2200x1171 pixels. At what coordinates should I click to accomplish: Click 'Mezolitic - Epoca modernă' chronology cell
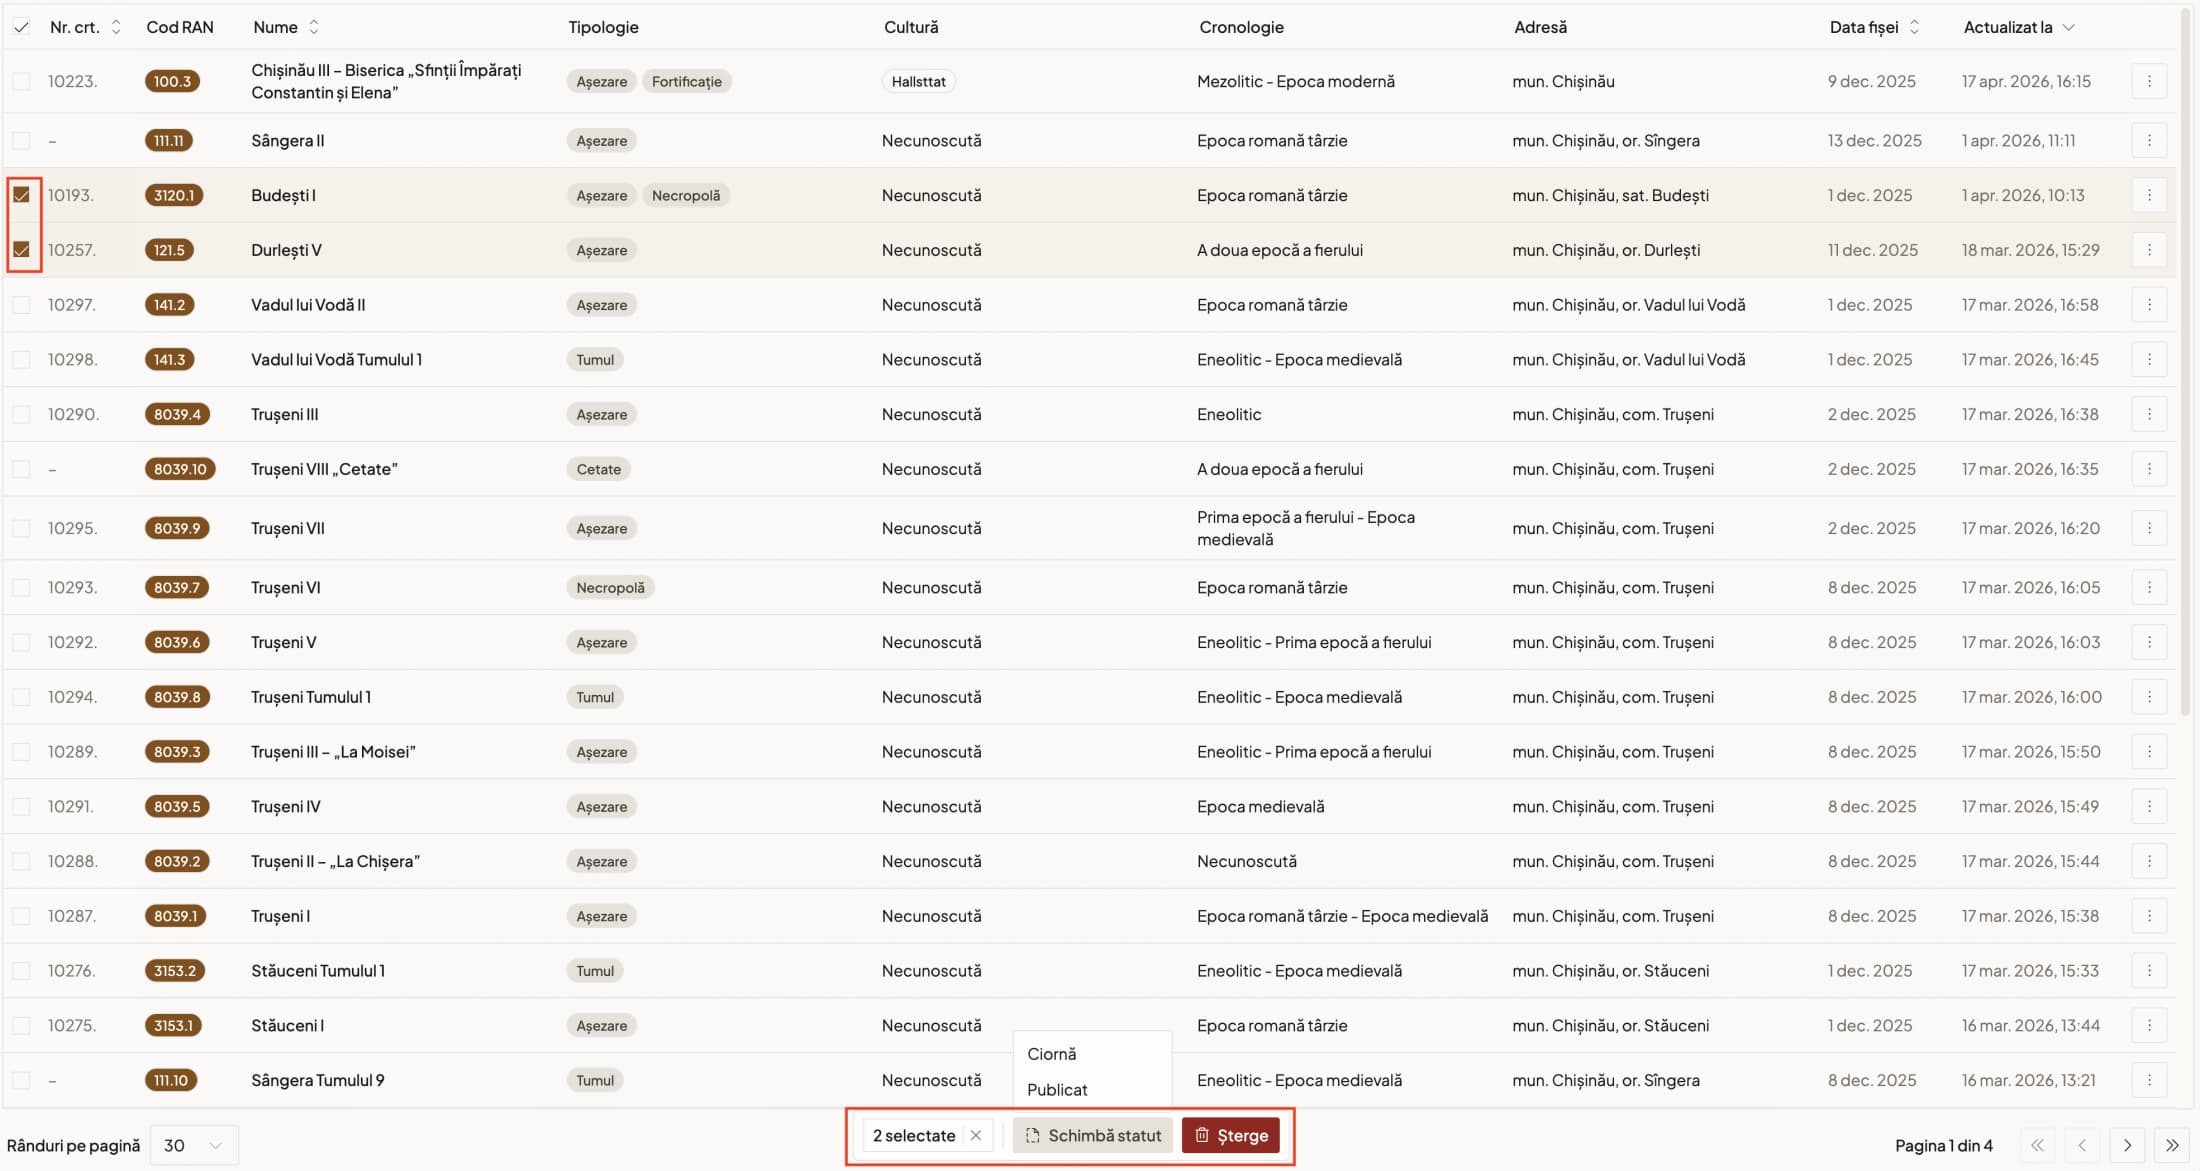click(1295, 81)
